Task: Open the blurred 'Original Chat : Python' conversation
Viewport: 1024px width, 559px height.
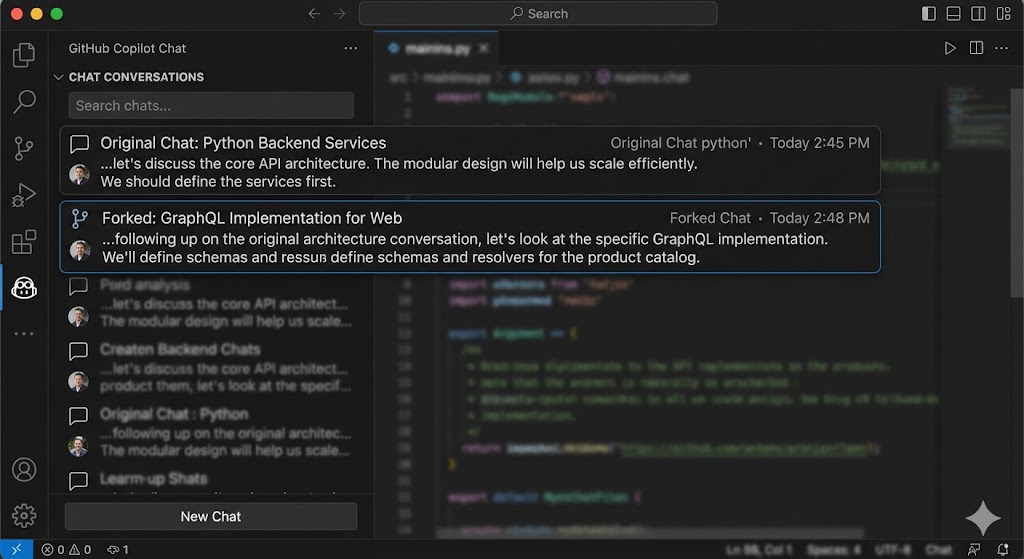Action: point(211,432)
